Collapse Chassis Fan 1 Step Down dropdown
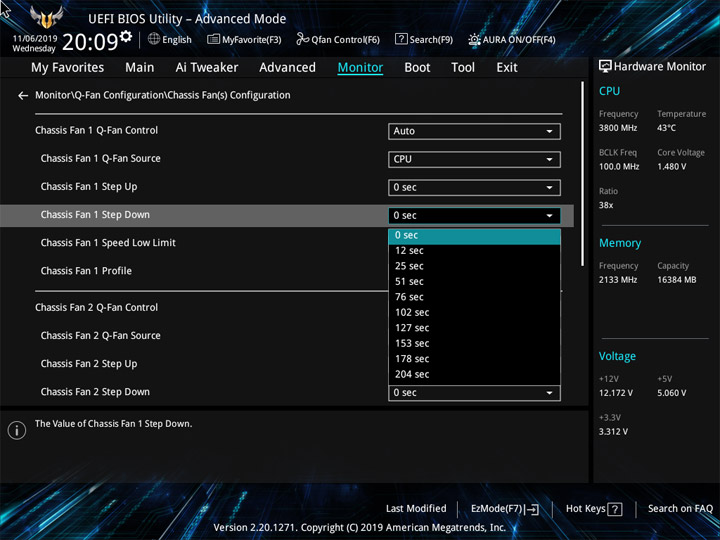 point(474,215)
